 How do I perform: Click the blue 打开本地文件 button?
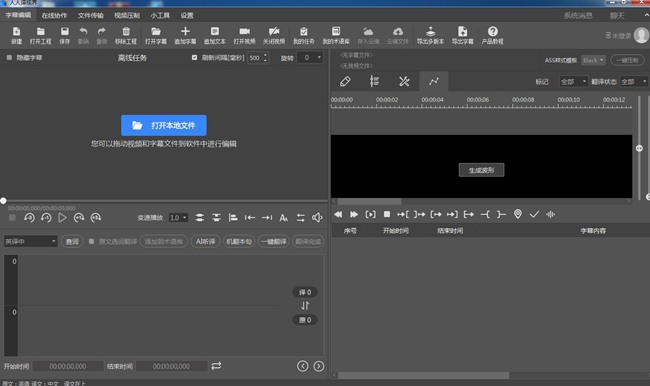tap(164, 125)
